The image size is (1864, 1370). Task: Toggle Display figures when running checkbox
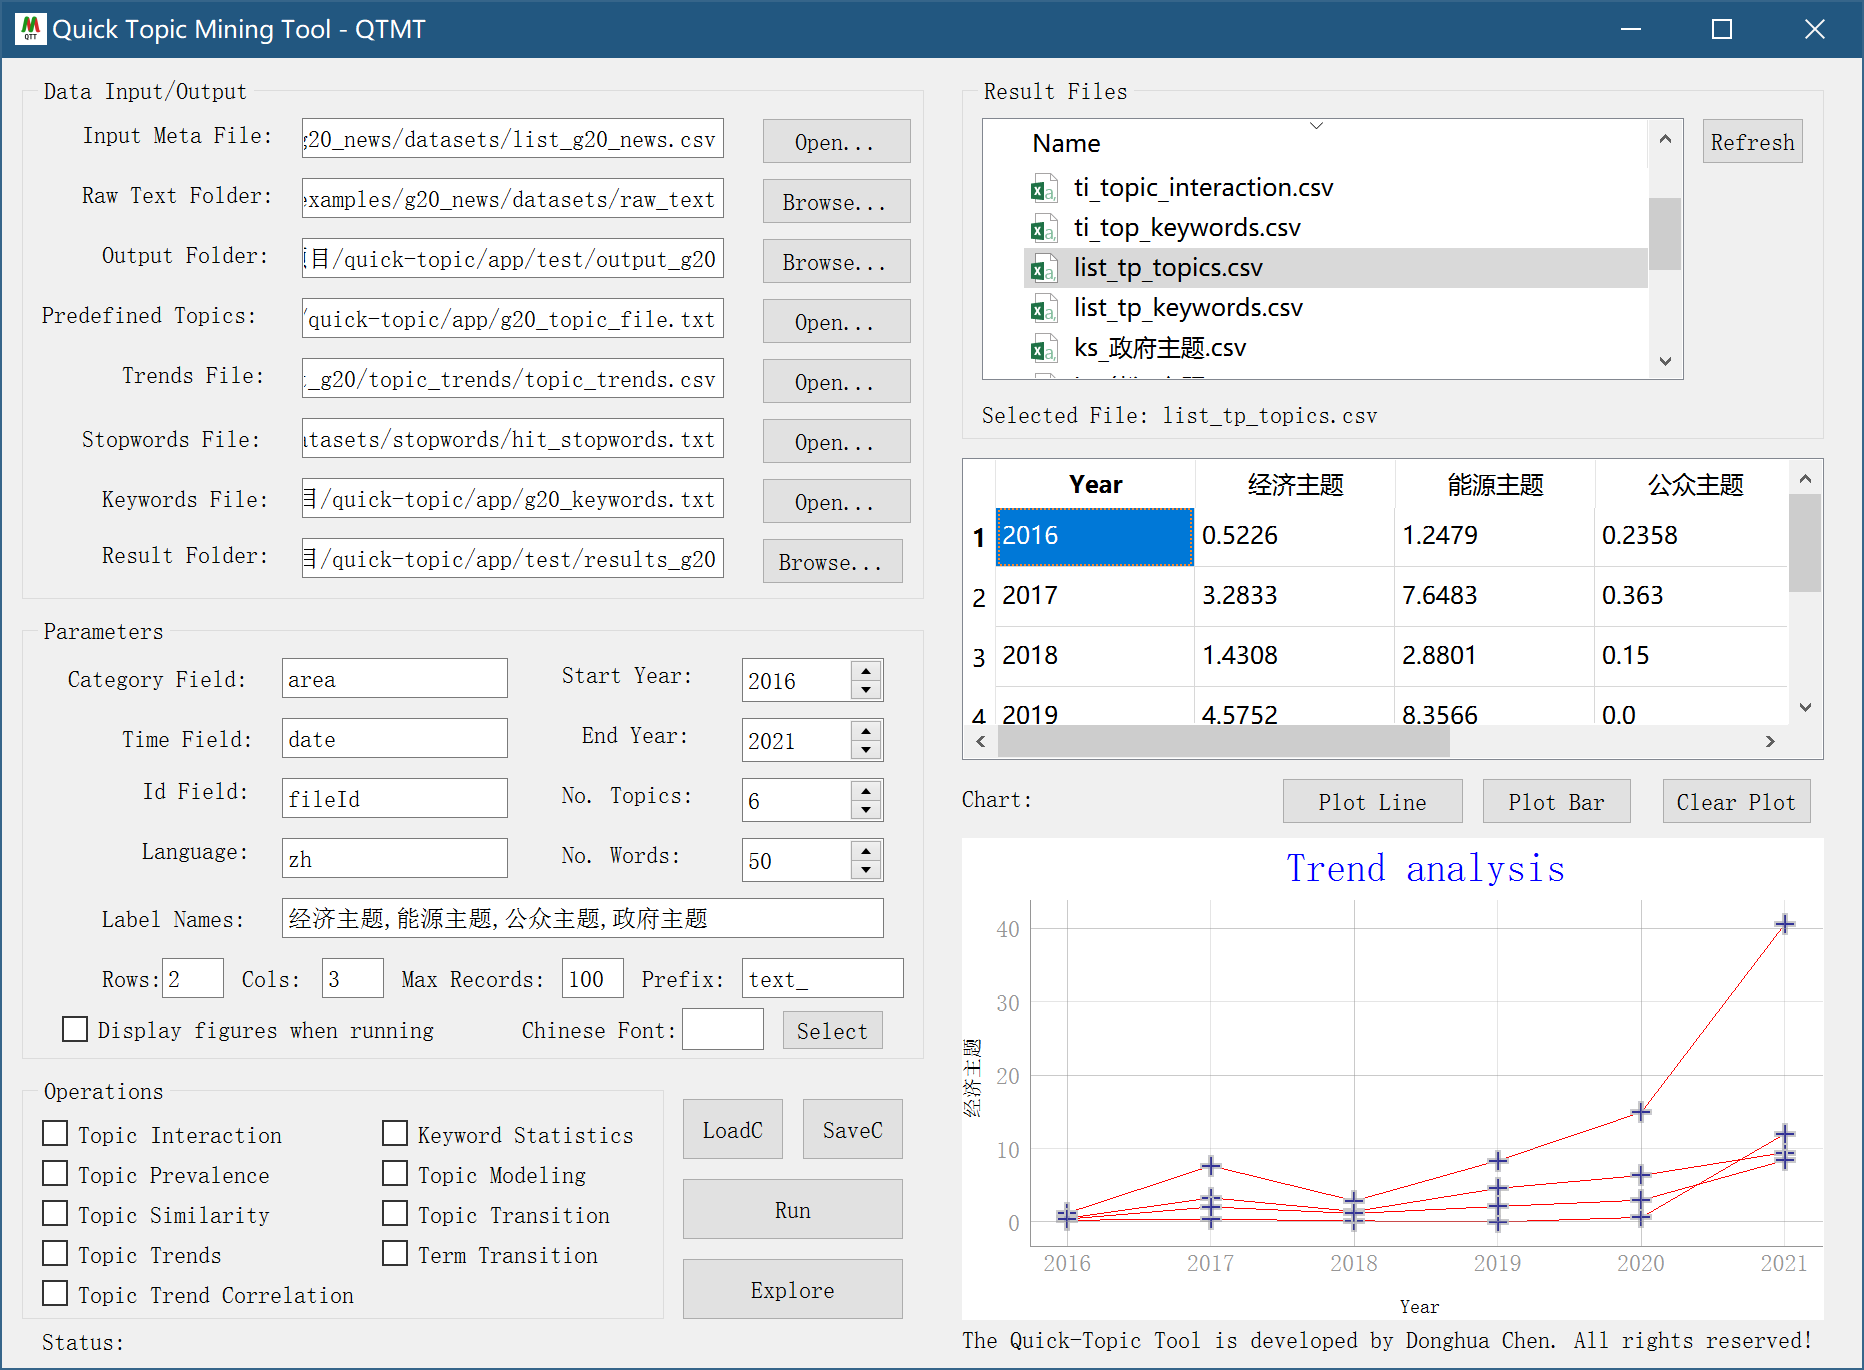coord(75,1029)
